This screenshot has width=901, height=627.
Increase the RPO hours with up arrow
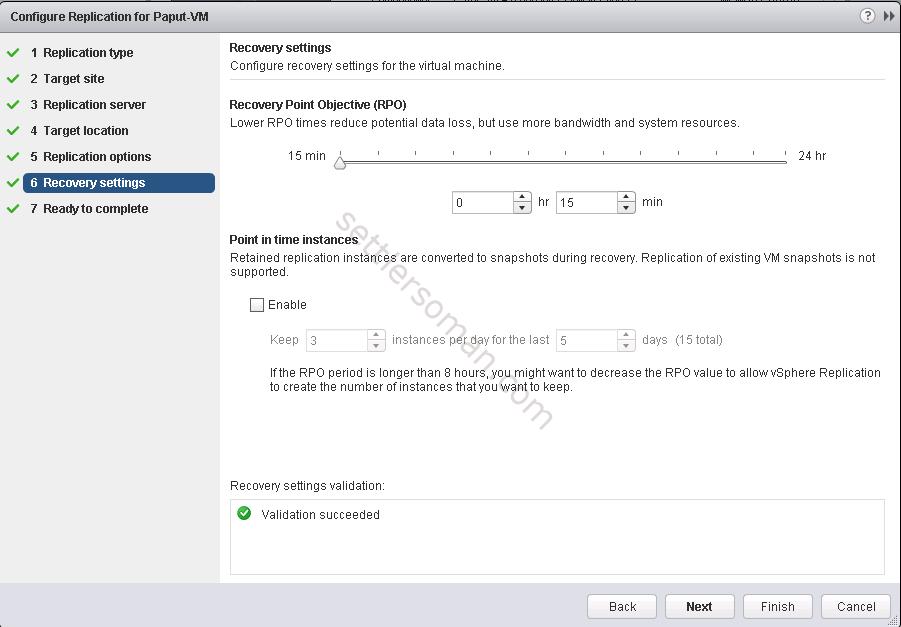[522, 197]
